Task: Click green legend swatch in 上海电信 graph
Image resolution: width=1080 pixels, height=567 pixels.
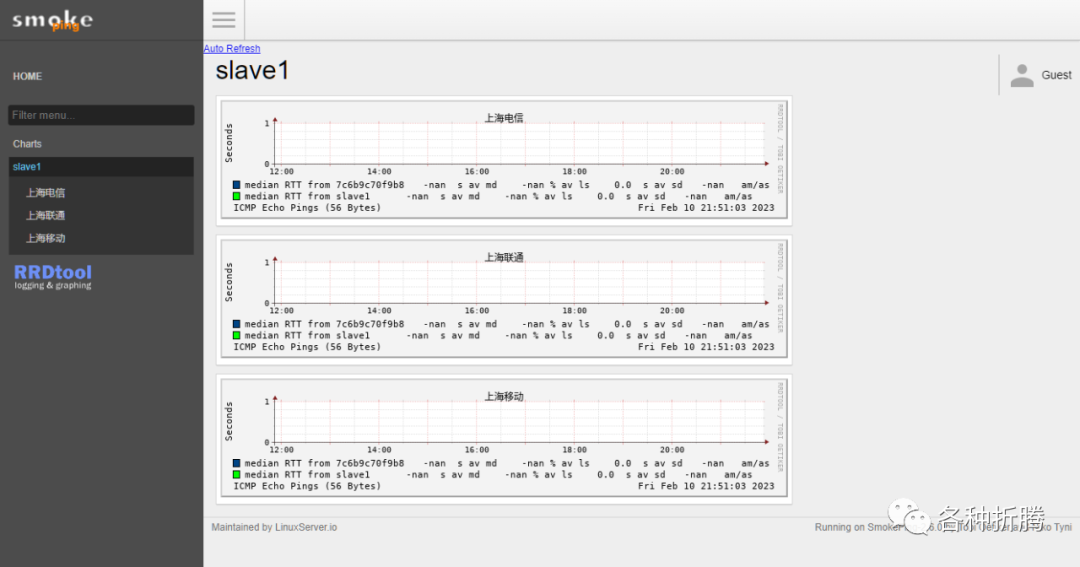Action: pos(236,196)
